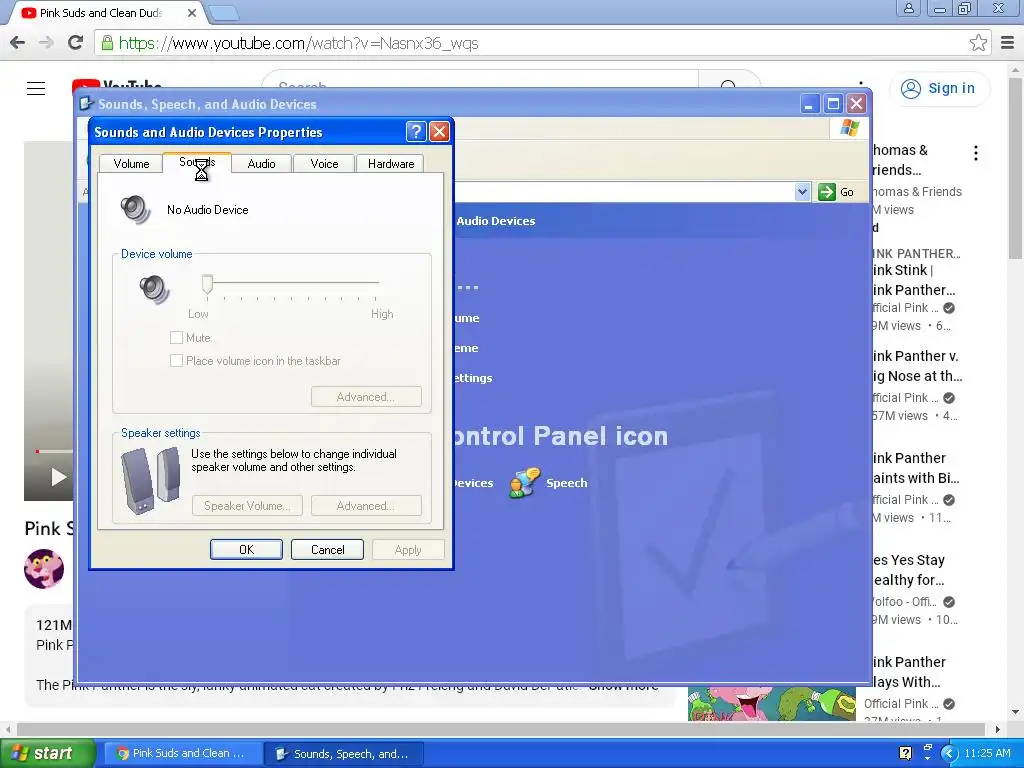This screenshot has height=768, width=1024.
Task: Open the Hardware tab
Action: click(391, 163)
